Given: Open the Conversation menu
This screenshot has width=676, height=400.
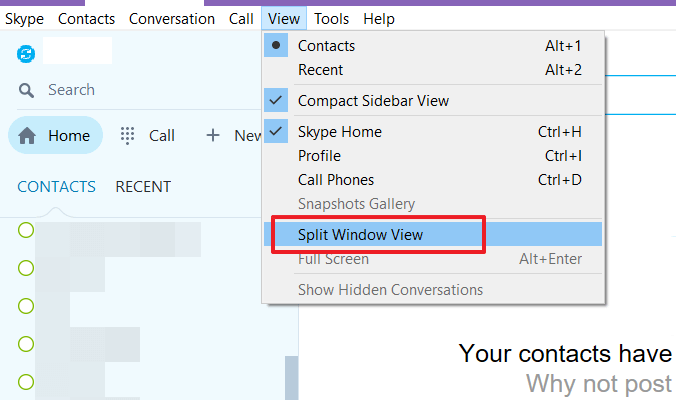Looking at the screenshot, I should pyautogui.click(x=172, y=19).
